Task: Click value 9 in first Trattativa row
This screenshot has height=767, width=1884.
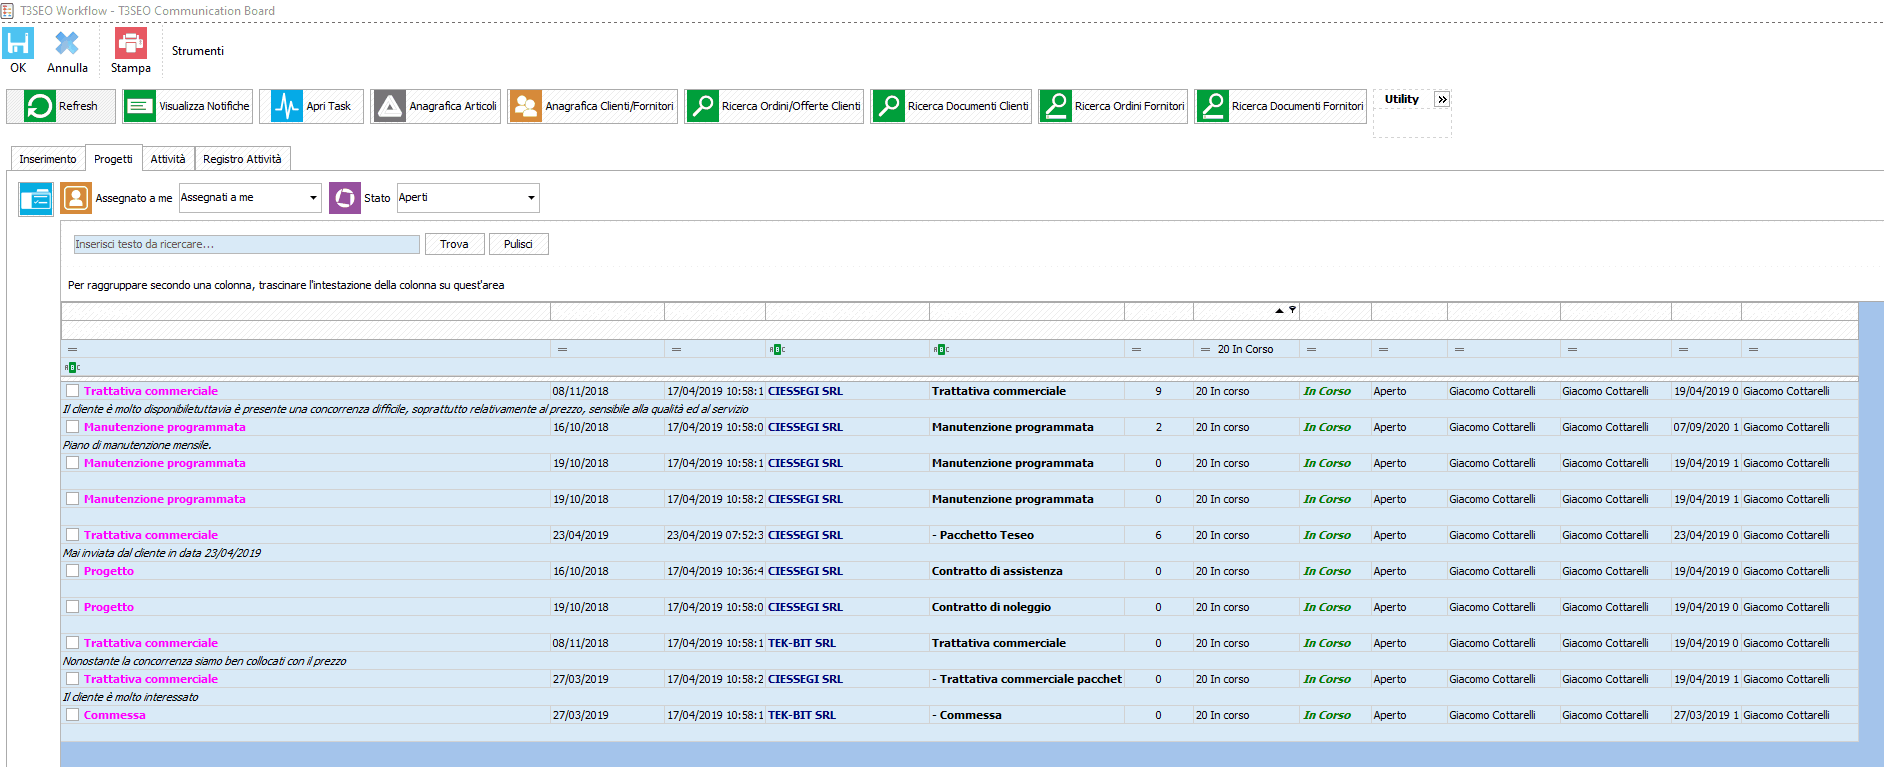Action: pos(1159,391)
